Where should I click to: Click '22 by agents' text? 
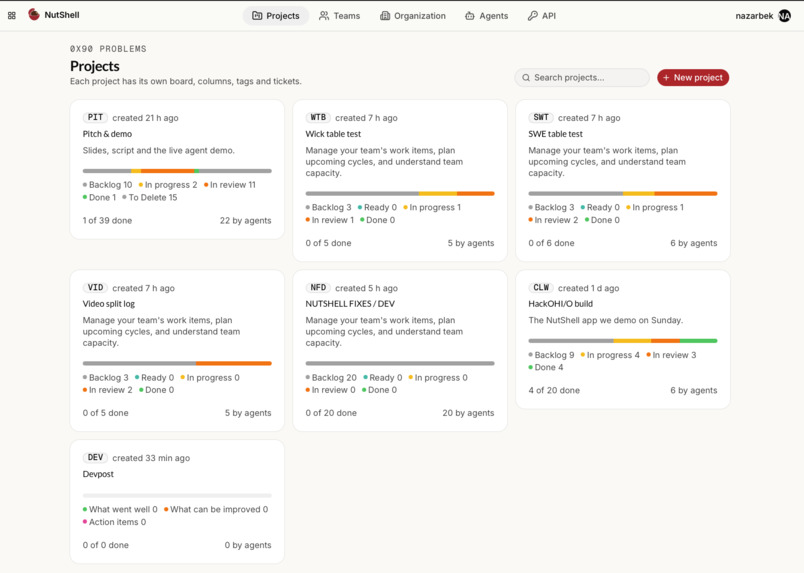tap(246, 221)
